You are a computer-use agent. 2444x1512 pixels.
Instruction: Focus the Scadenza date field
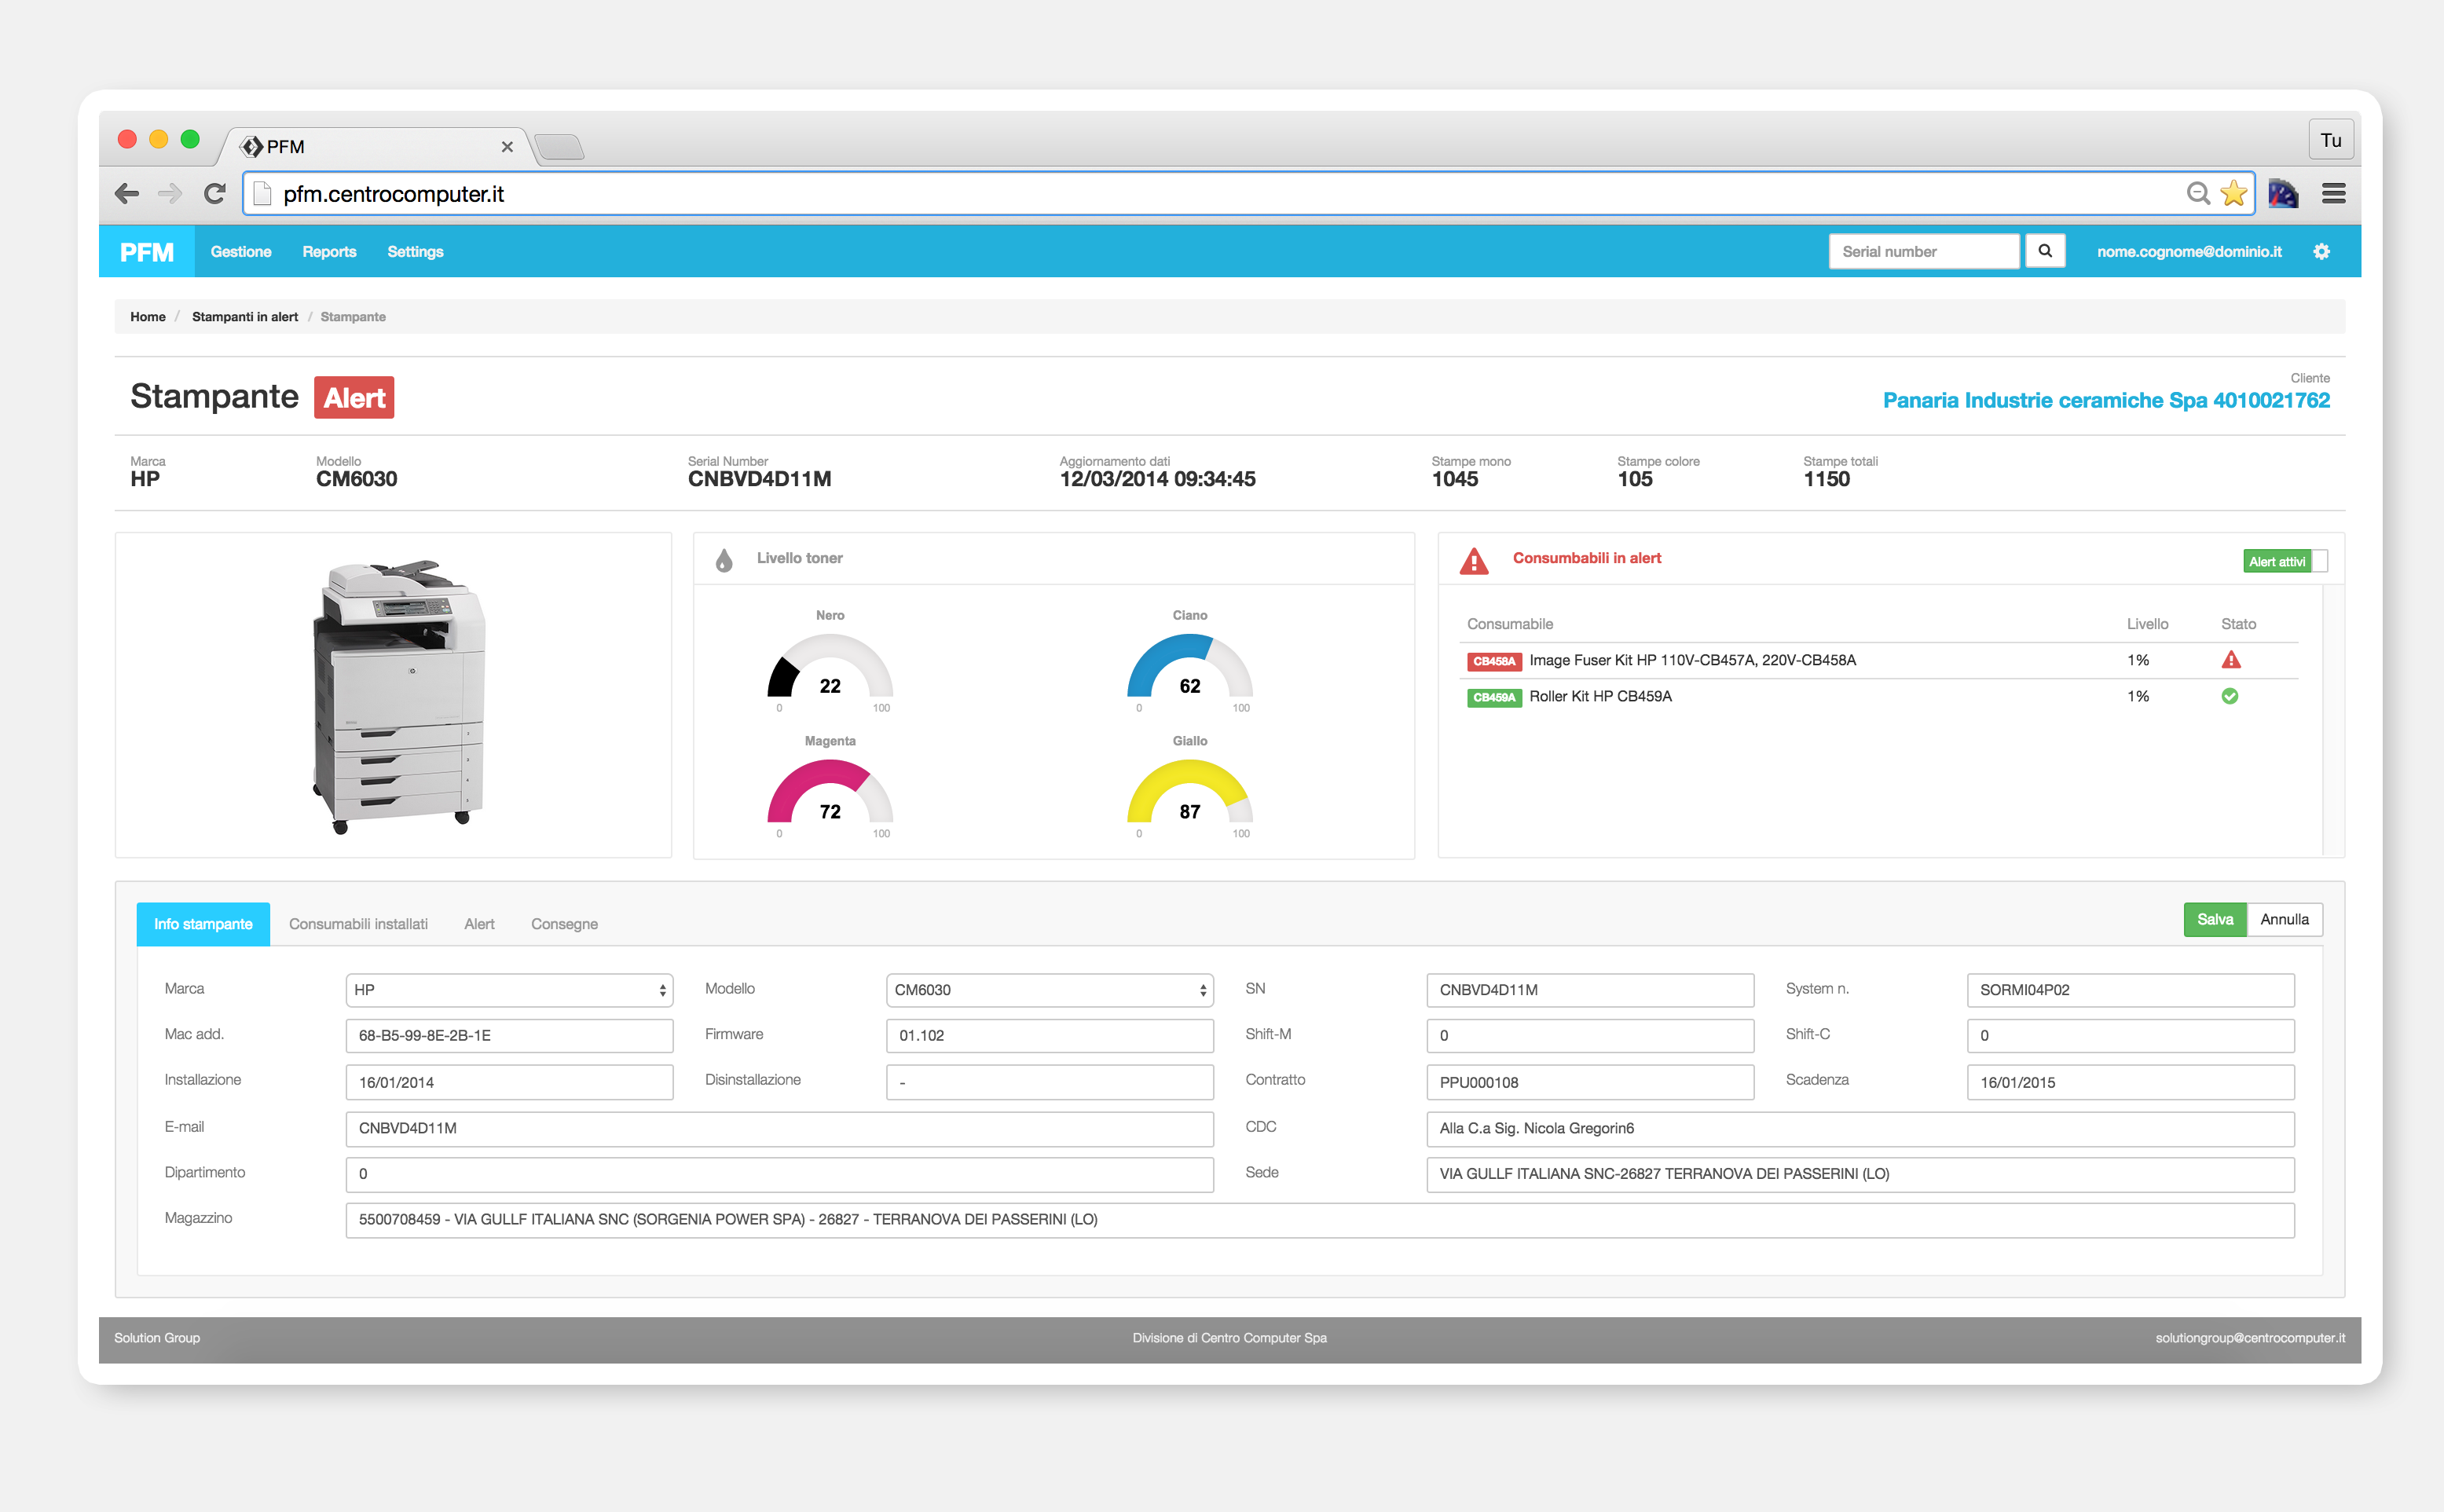pos(2130,1082)
